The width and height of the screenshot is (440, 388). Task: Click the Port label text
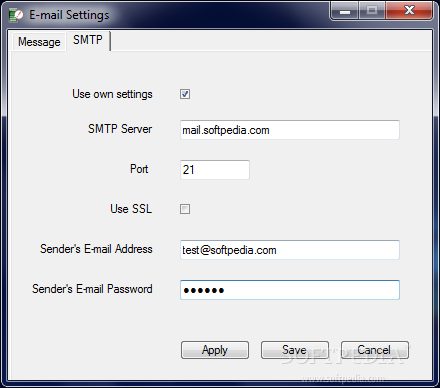(139, 169)
